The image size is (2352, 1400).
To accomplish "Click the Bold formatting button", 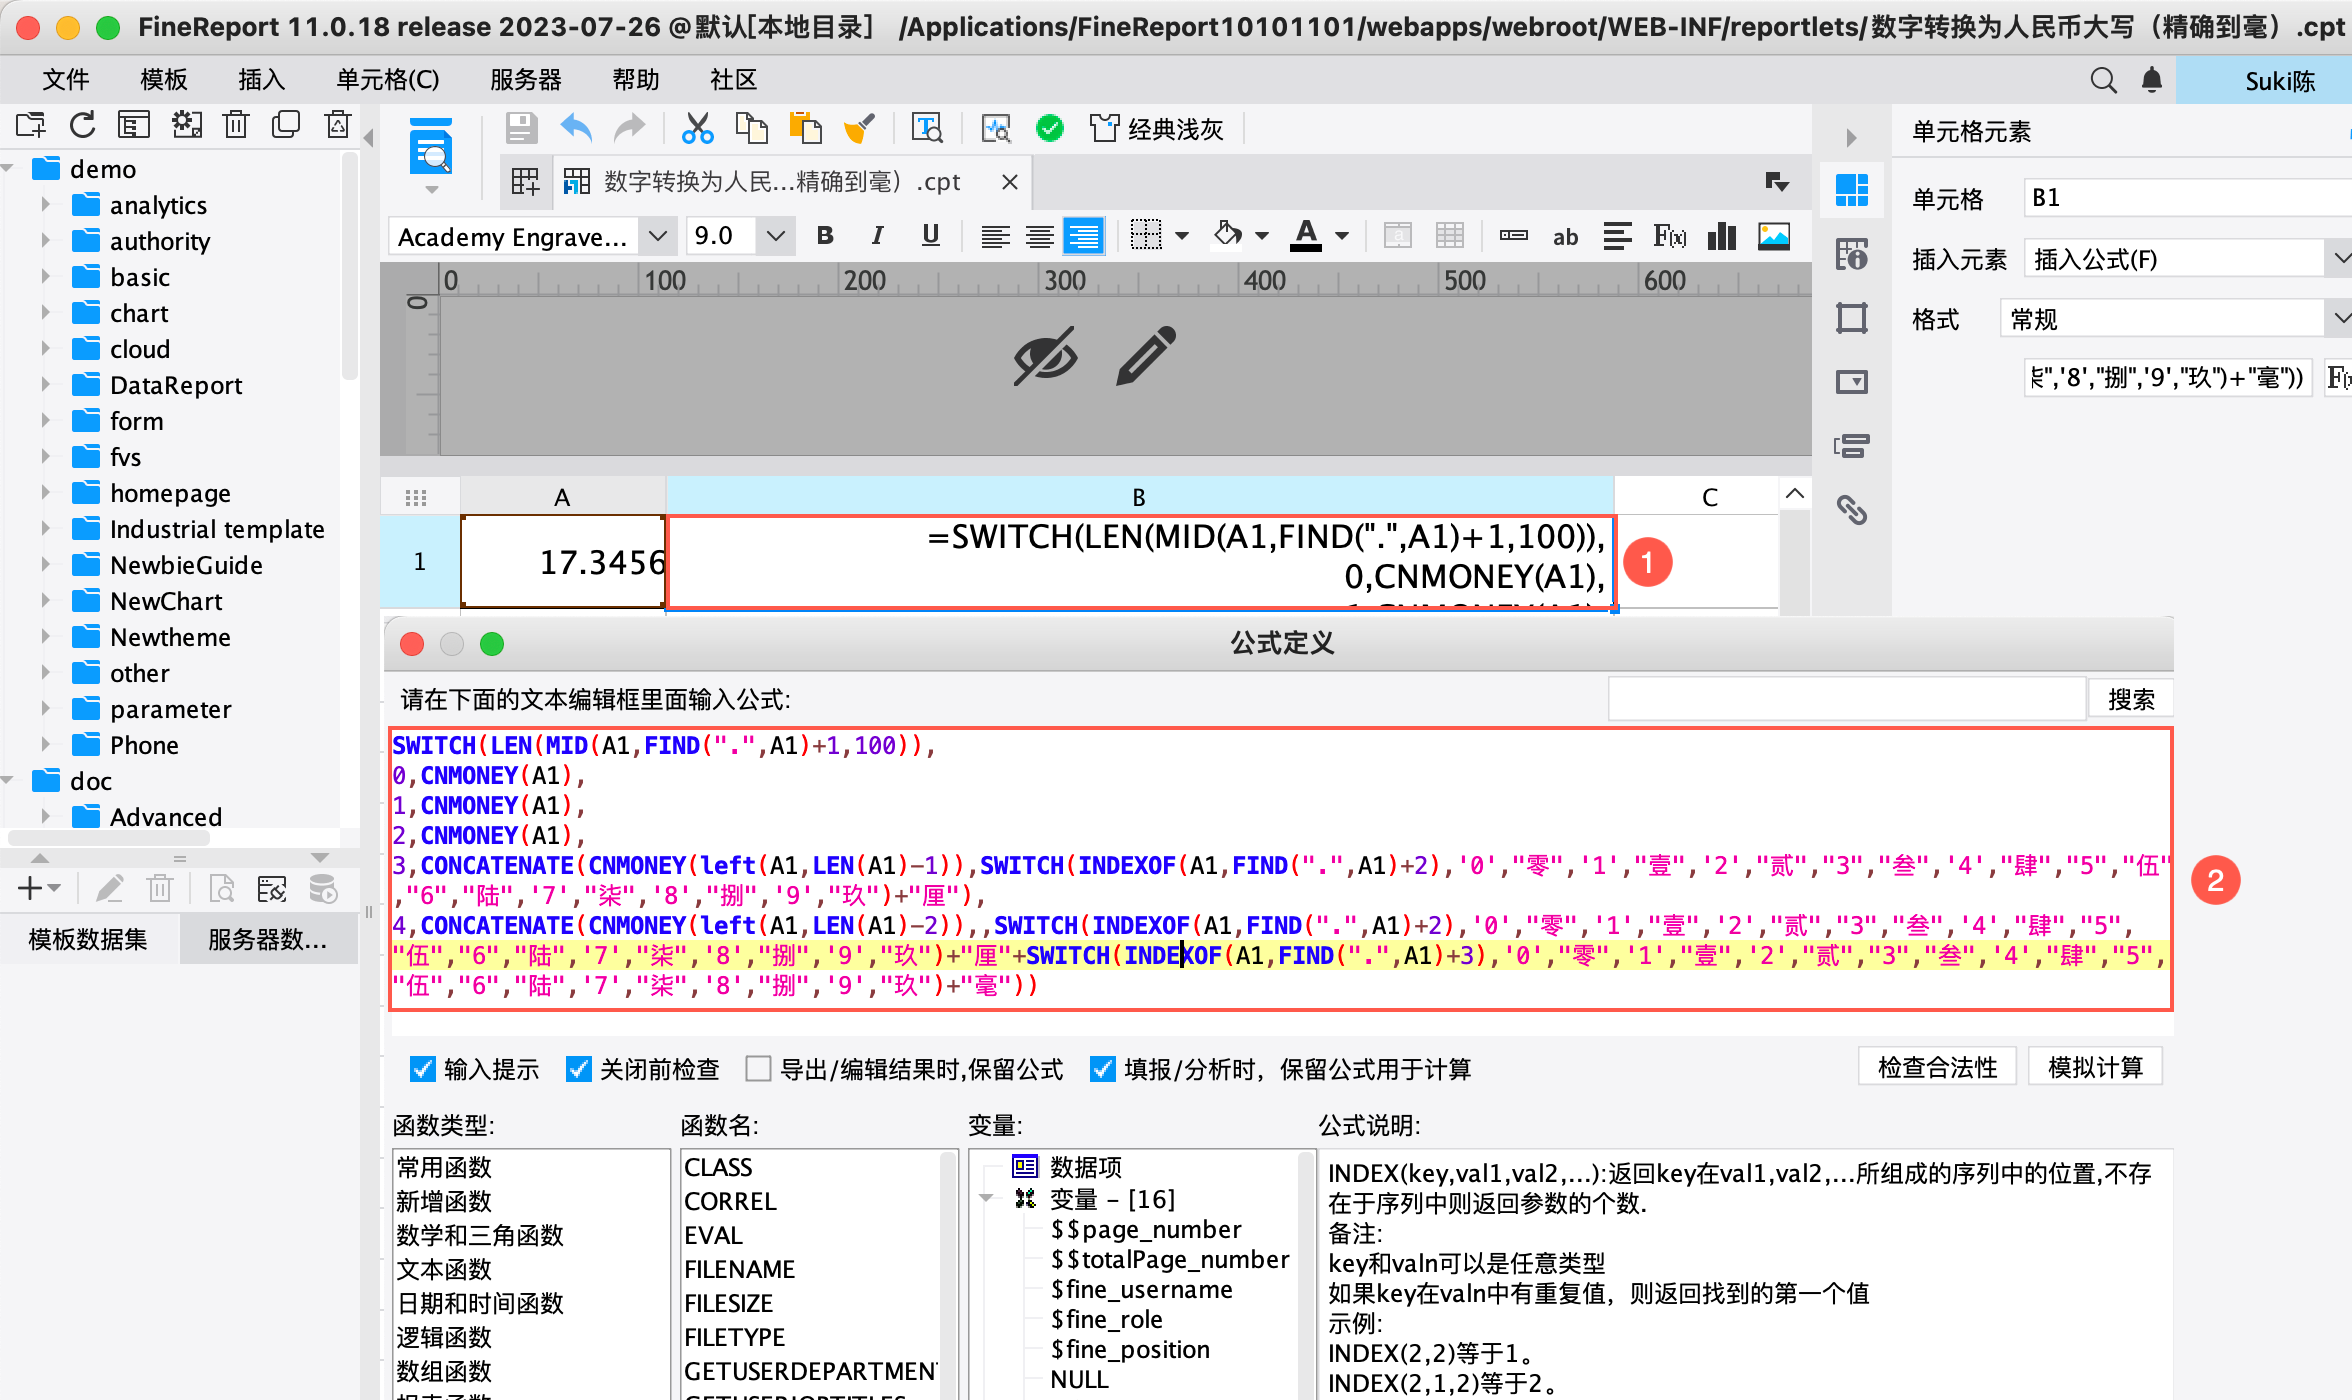I will (x=825, y=236).
